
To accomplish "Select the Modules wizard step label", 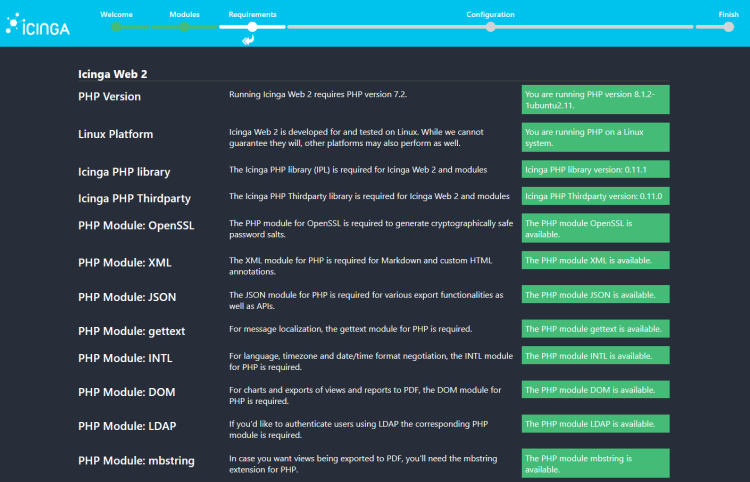I will coord(184,14).
